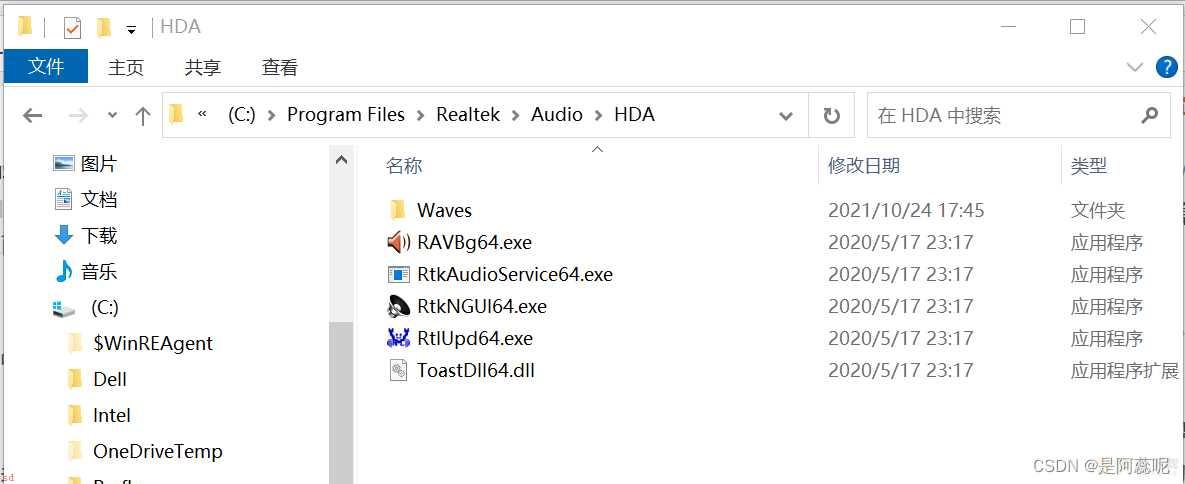Click the 2021/10/24 17:45 date of Waves
Viewport: 1185px width, 484px height.
pyautogui.click(x=906, y=209)
